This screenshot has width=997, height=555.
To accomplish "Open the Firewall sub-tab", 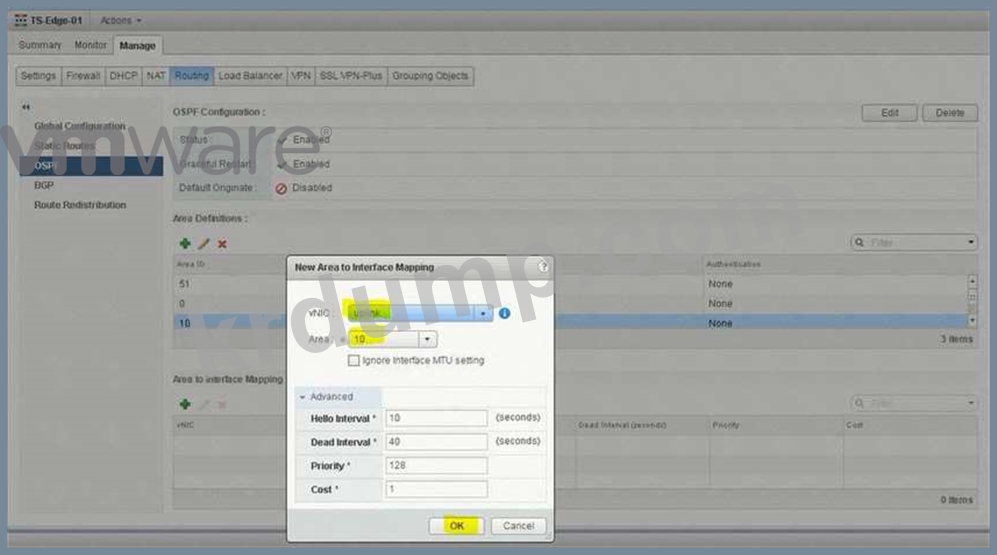I will 83,76.
